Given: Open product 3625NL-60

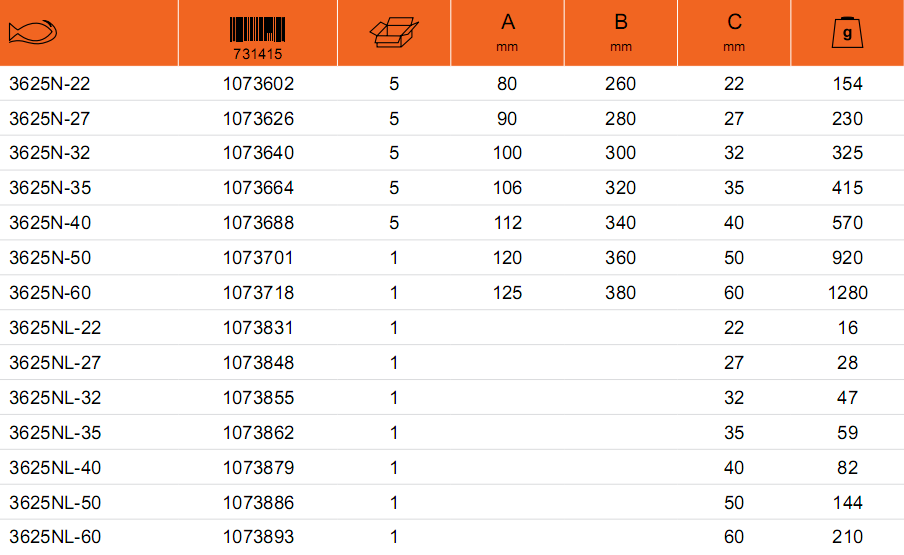Looking at the screenshot, I should coord(55,537).
